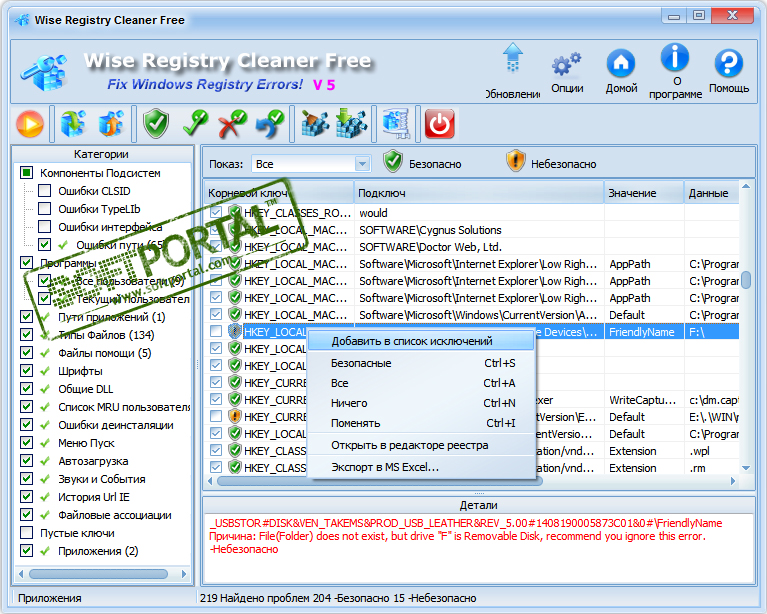
Task: Click app logo in window title bar
Action: click(x=22, y=20)
